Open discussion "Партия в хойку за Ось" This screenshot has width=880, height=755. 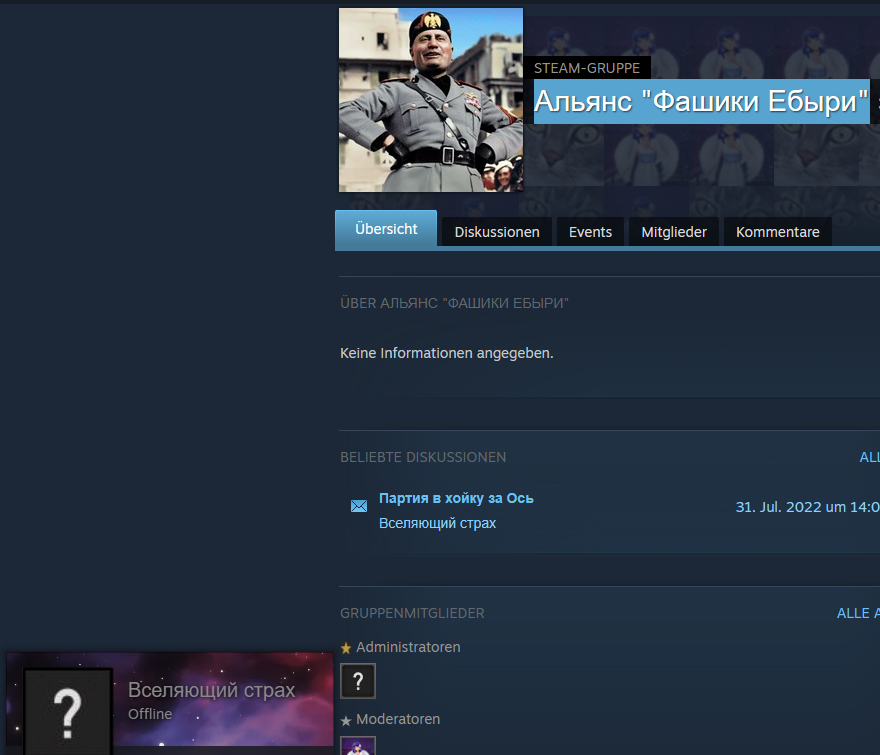(x=456, y=498)
